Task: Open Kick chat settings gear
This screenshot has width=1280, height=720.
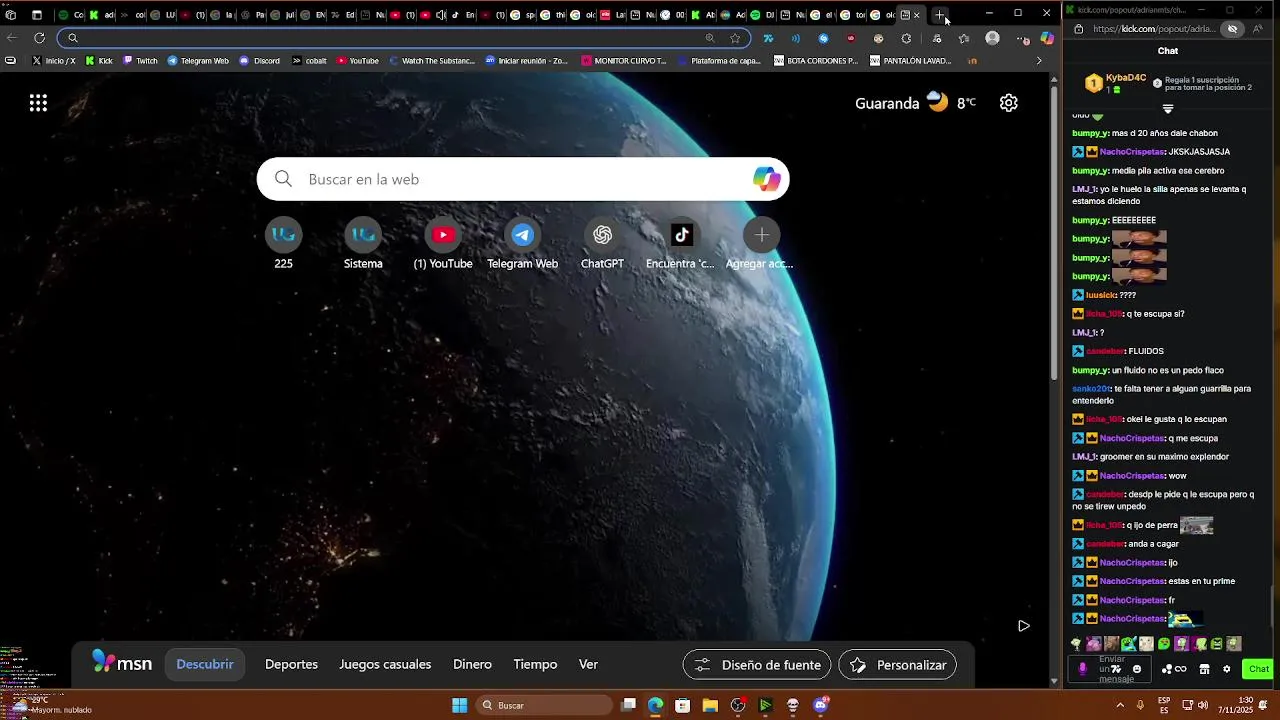Action: (1226, 669)
